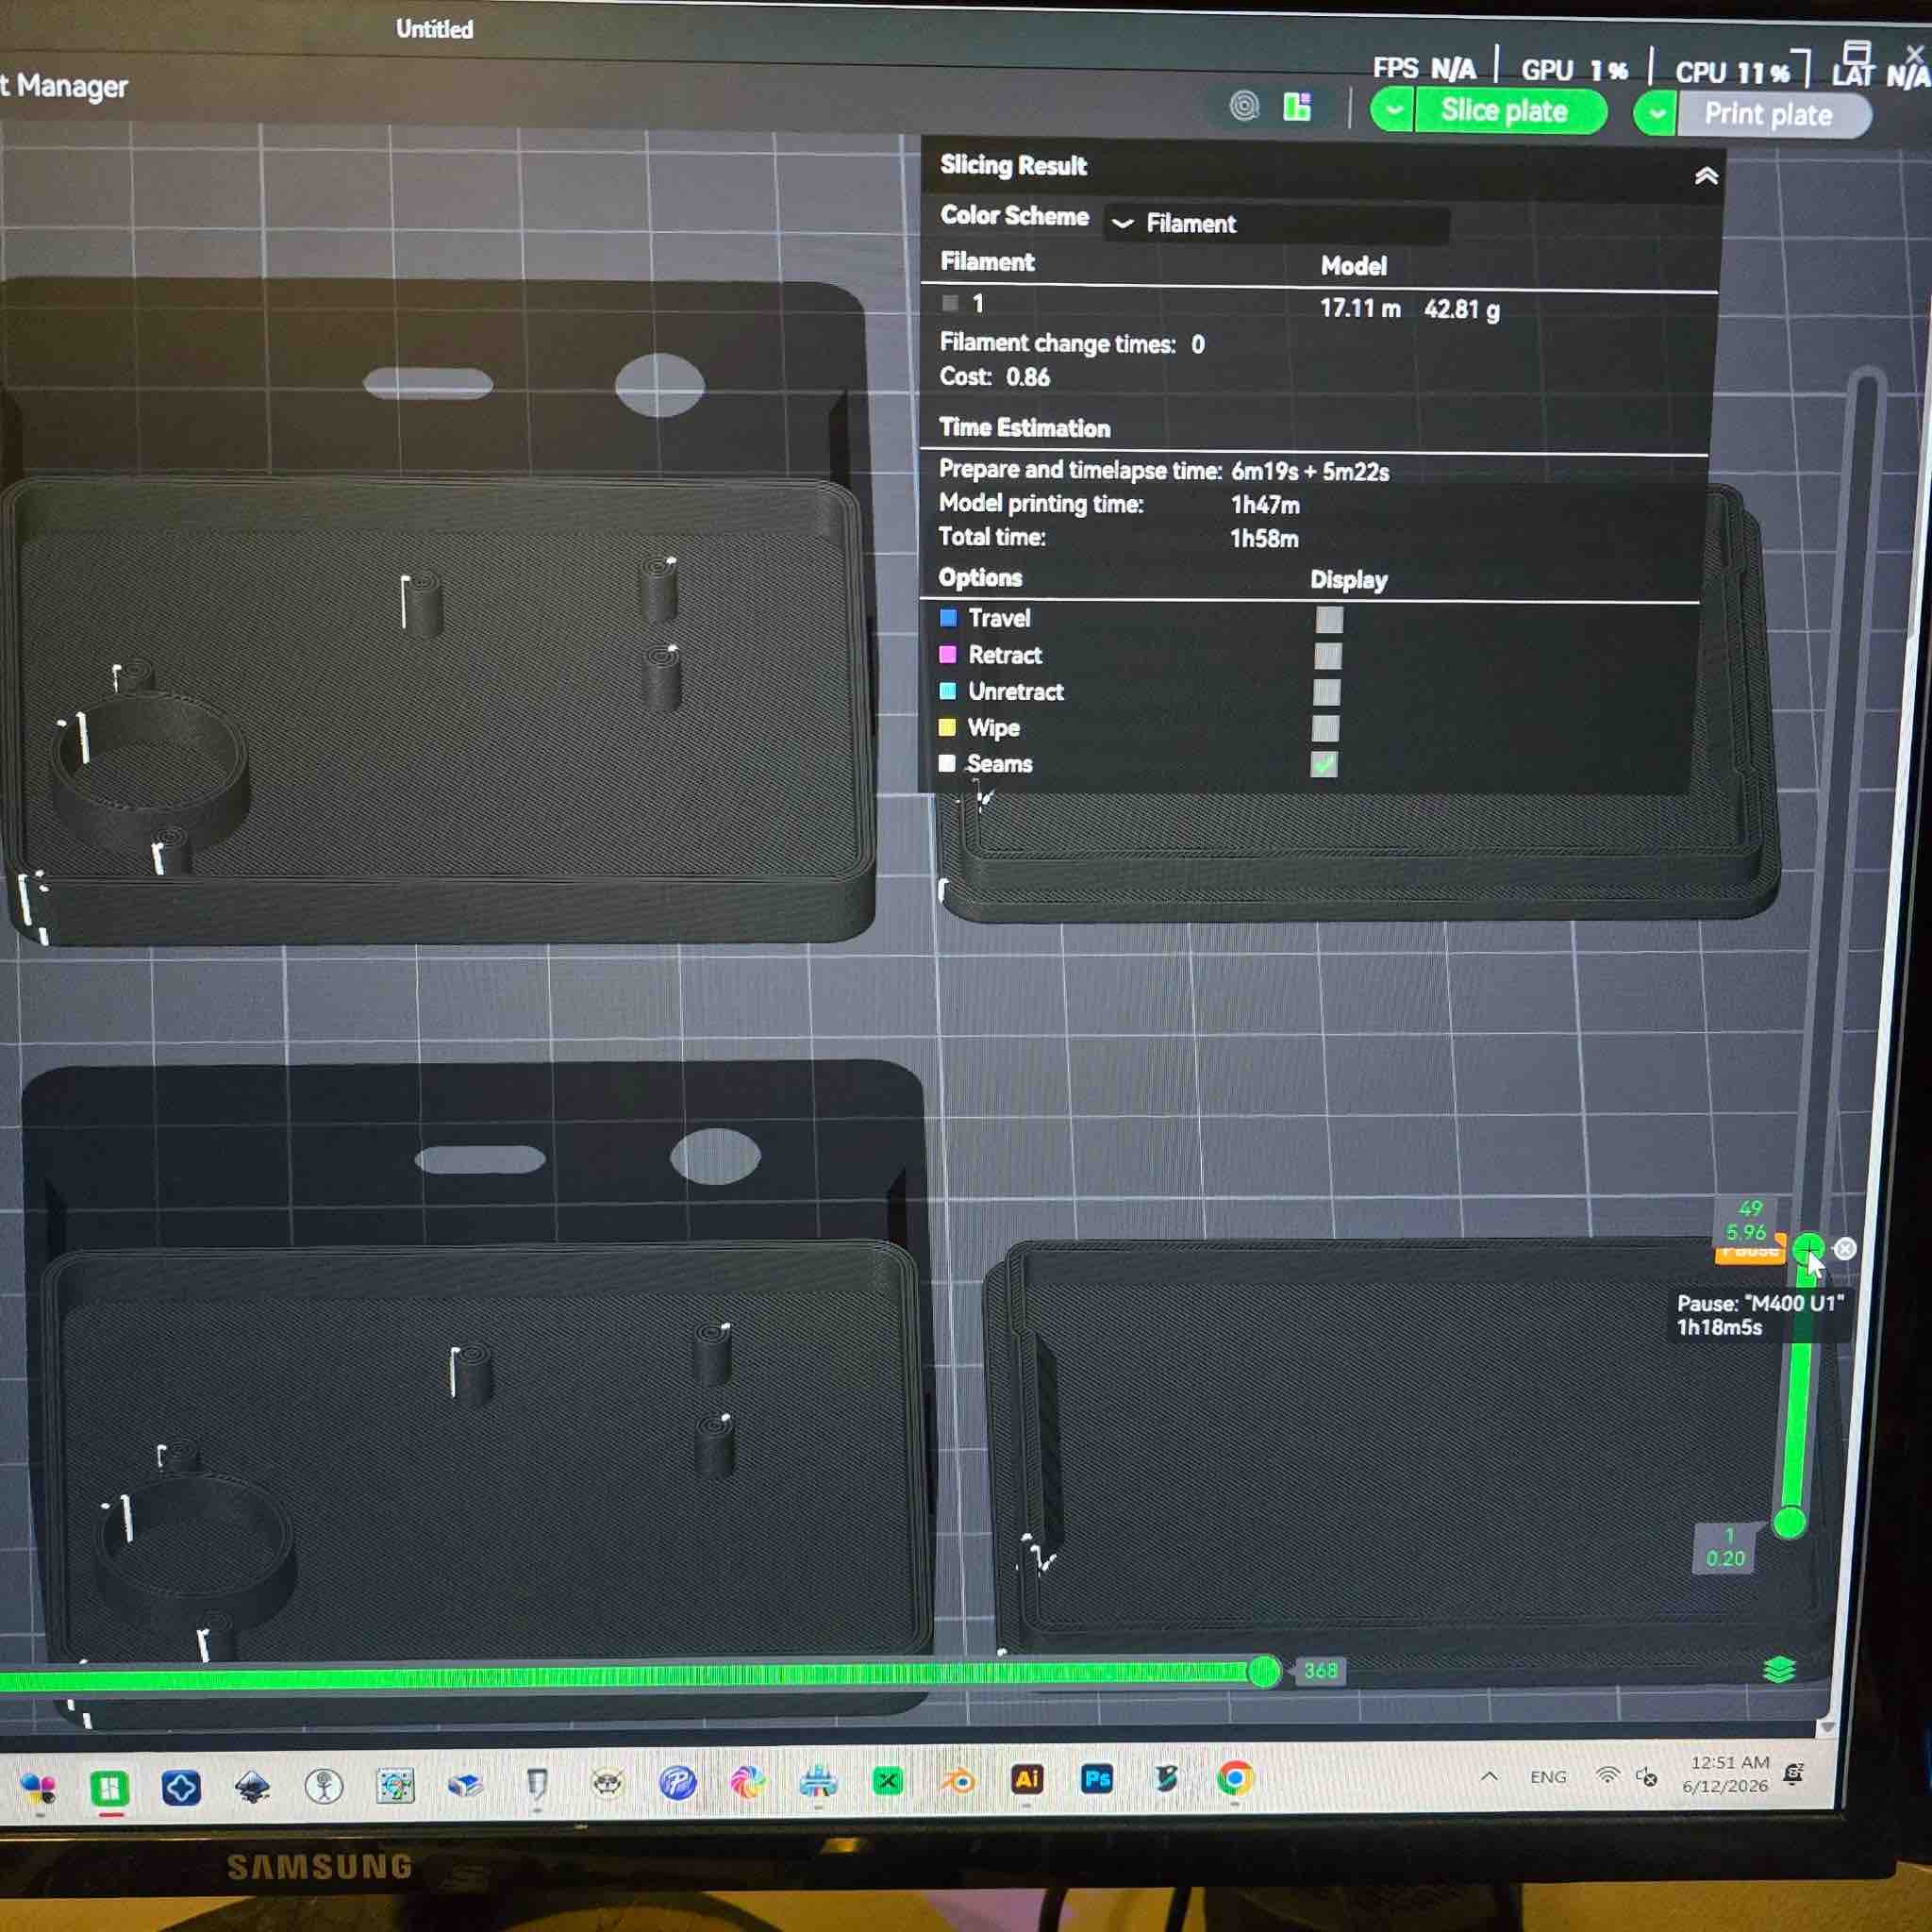
Task: Enable the Wipe display checkbox
Action: click(1325, 728)
